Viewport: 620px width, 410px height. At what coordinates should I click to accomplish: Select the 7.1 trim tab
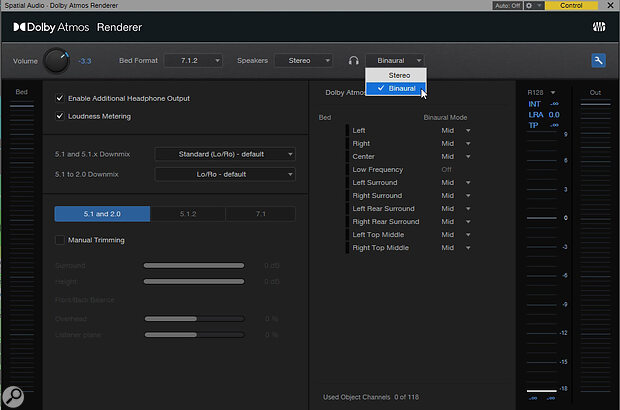[261, 214]
